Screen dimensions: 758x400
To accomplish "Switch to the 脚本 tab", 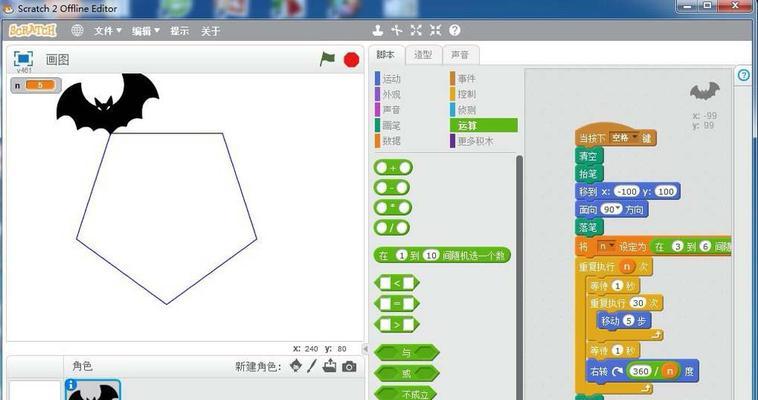I will click(385, 55).
